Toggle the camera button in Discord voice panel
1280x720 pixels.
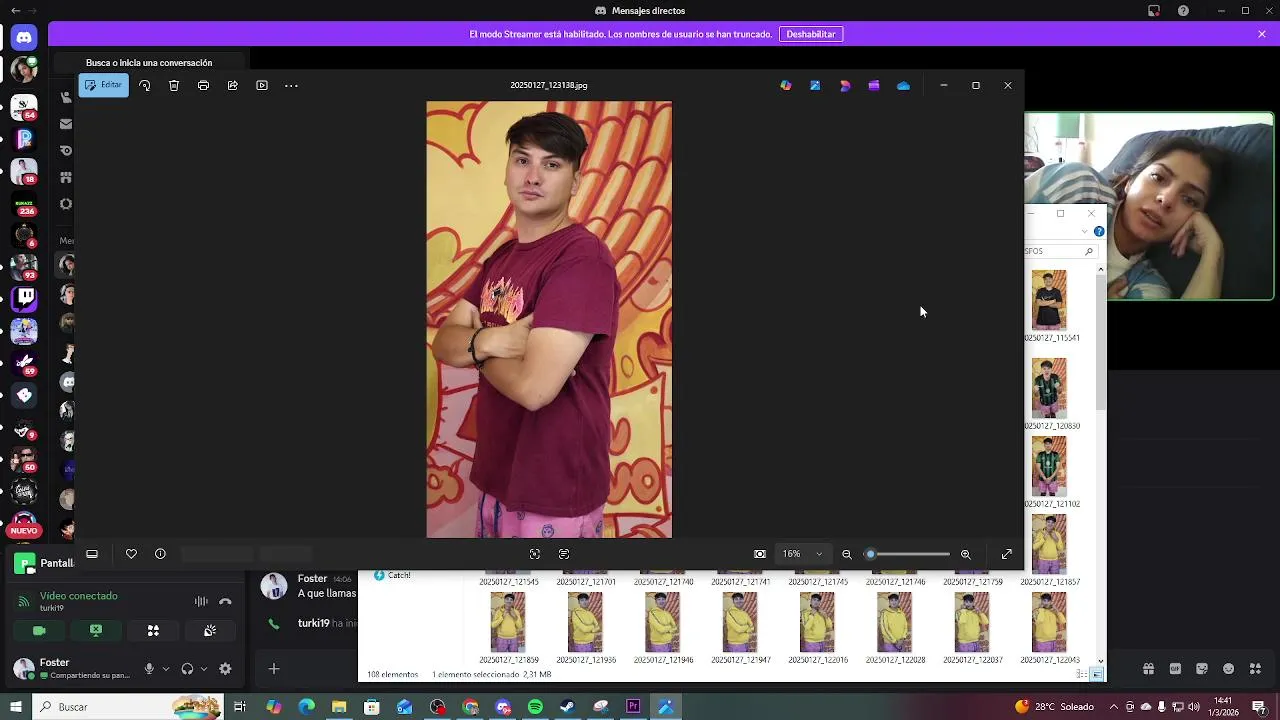click(x=39, y=631)
